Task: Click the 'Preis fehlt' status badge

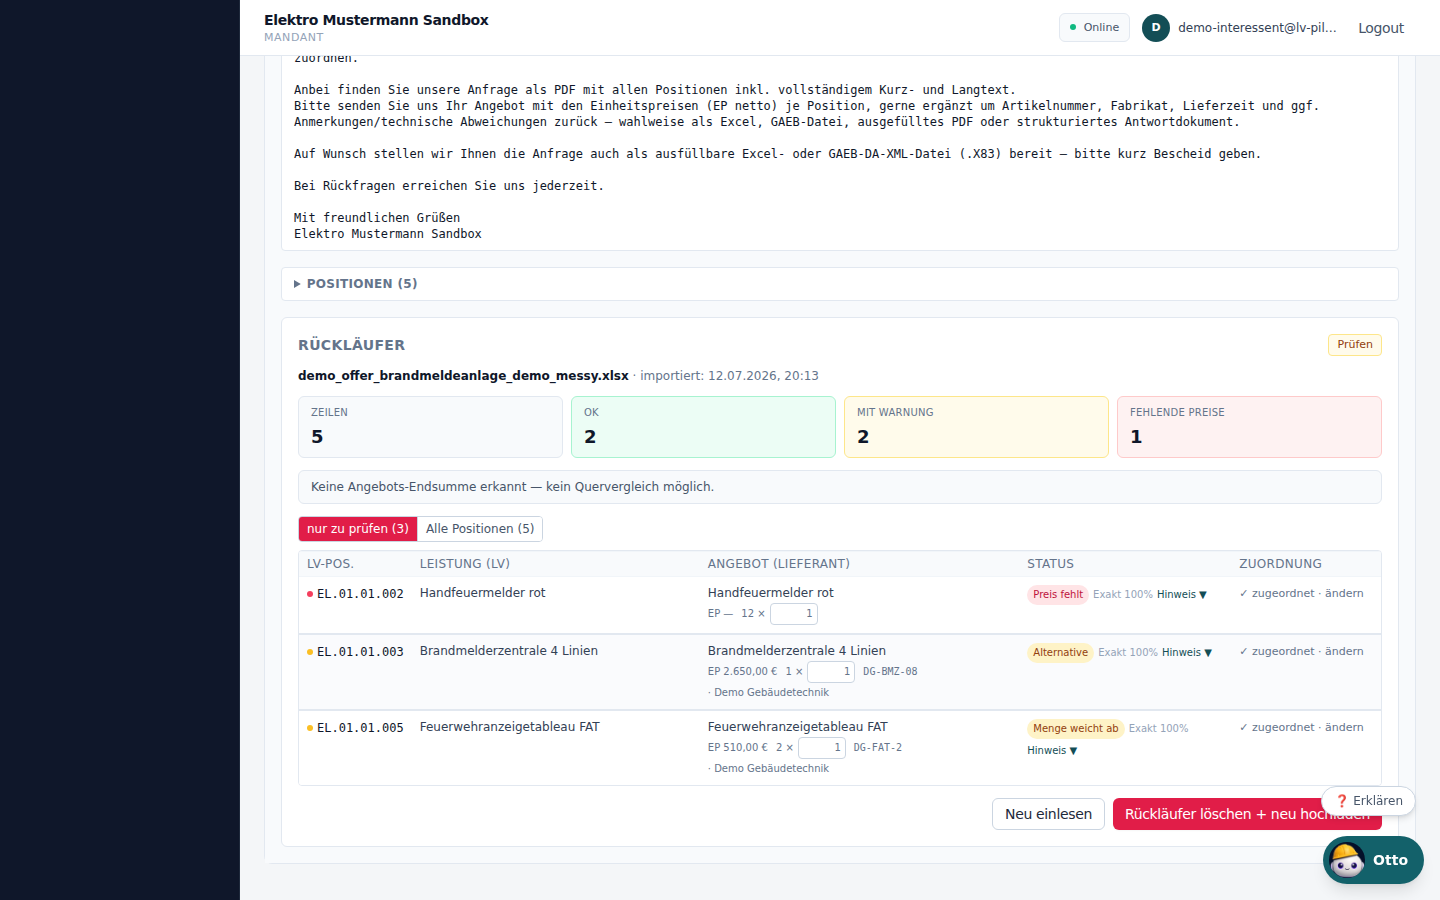Action: click(x=1057, y=595)
